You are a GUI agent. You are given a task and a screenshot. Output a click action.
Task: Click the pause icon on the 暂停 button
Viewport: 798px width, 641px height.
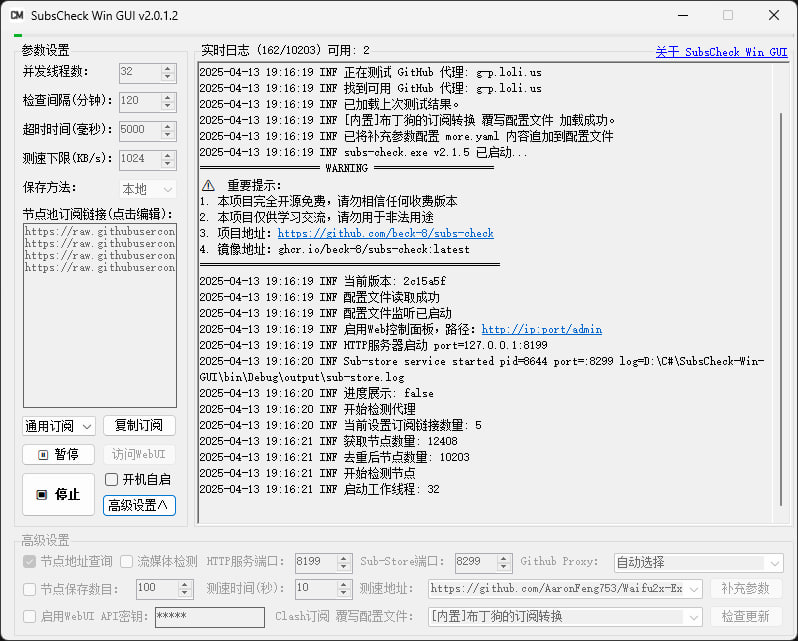pyautogui.click(x=43, y=454)
